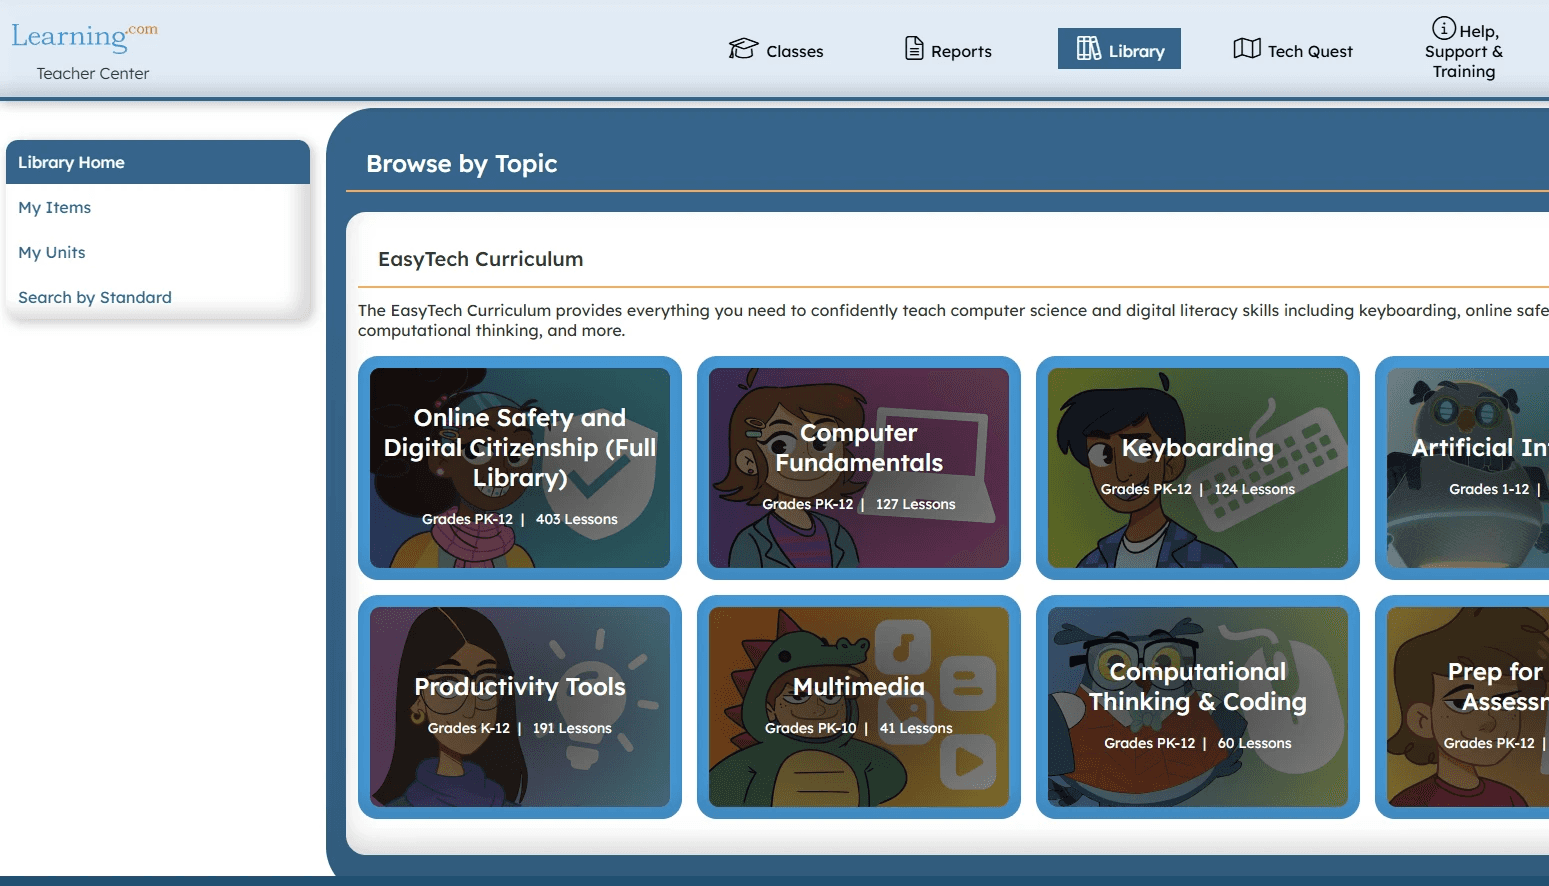Open the Keyboarding topic card
The height and width of the screenshot is (886, 1549).
(x=1198, y=468)
